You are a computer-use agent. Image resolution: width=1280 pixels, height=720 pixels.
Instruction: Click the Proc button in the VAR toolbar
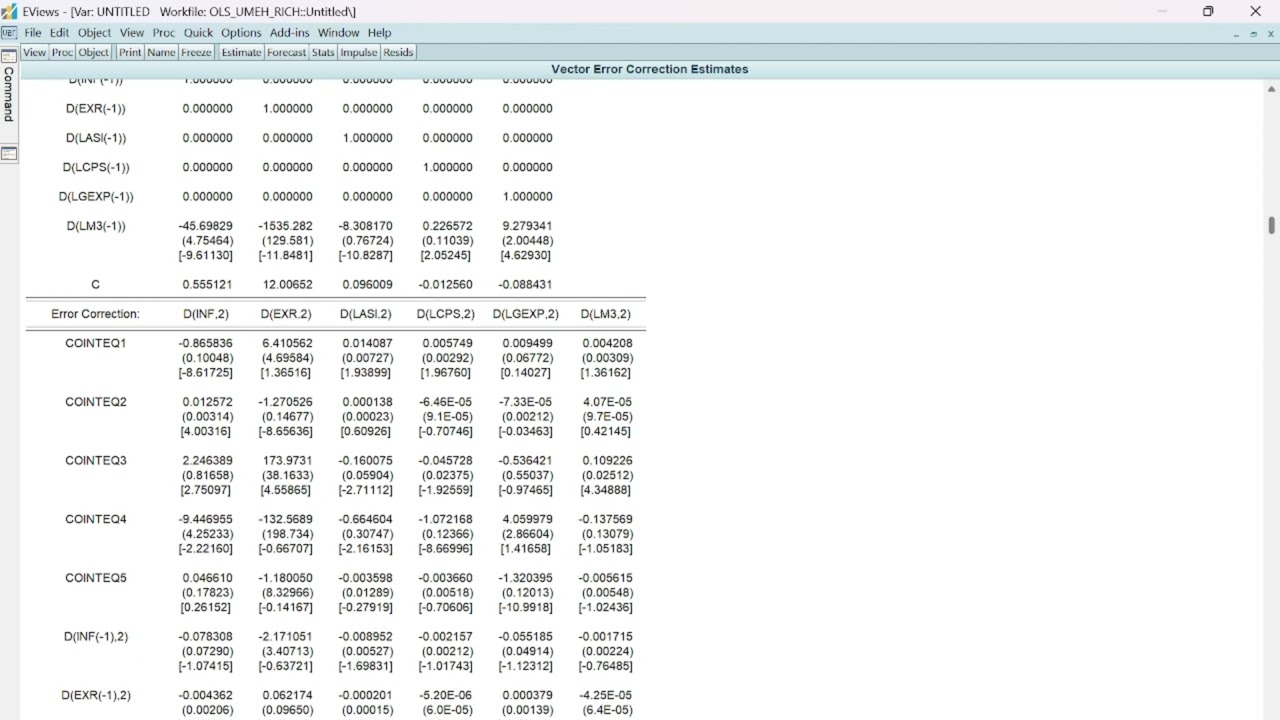coord(62,52)
